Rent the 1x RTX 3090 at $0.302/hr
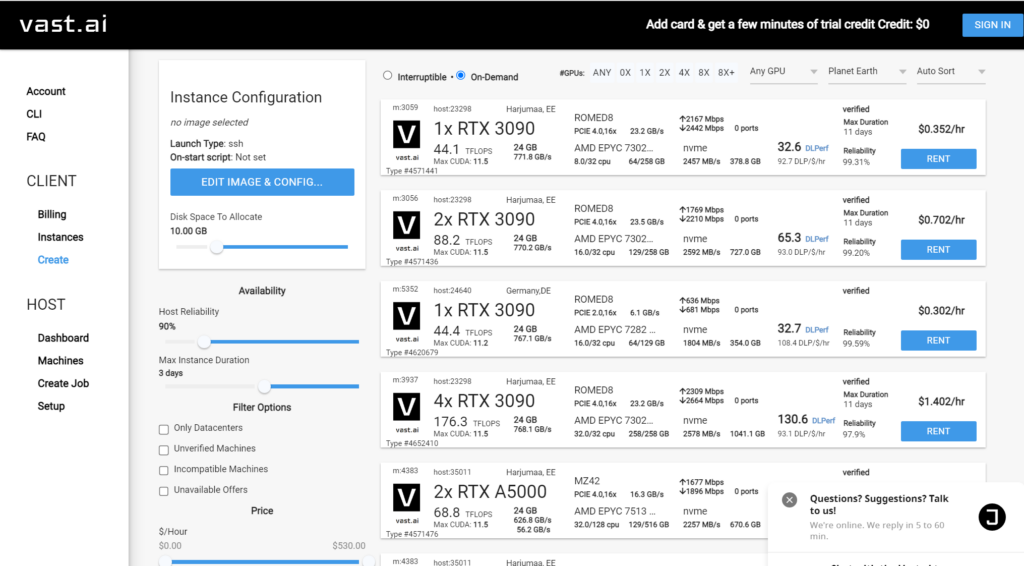The image size is (1024, 566). pos(938,340)
